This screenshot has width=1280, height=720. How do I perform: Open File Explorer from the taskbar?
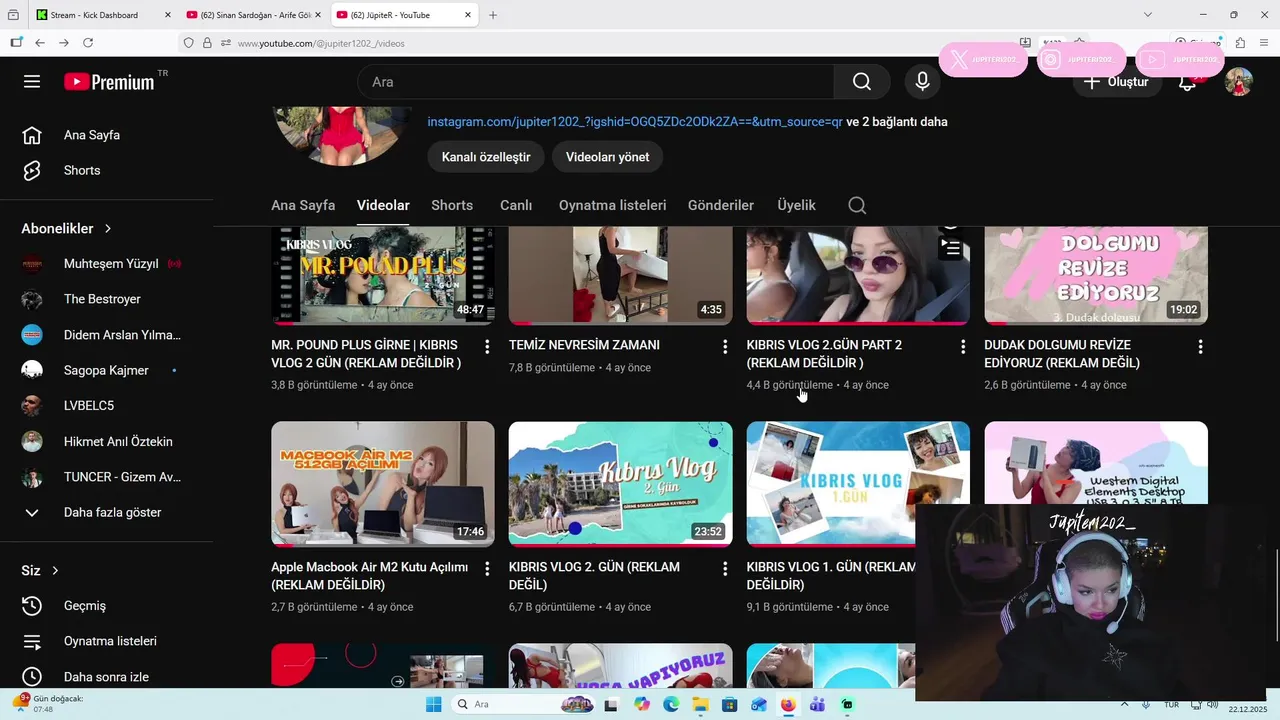click(700, 705)
